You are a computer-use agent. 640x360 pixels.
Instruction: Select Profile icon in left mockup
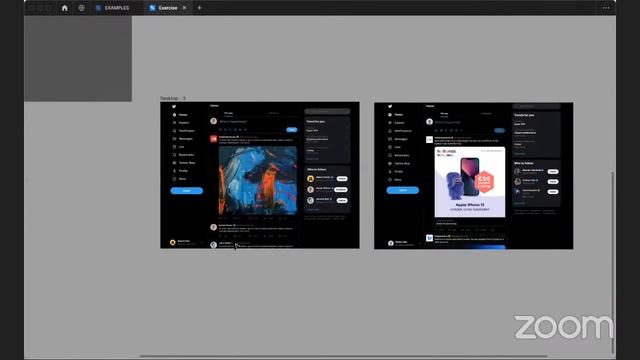pos(174,171)
